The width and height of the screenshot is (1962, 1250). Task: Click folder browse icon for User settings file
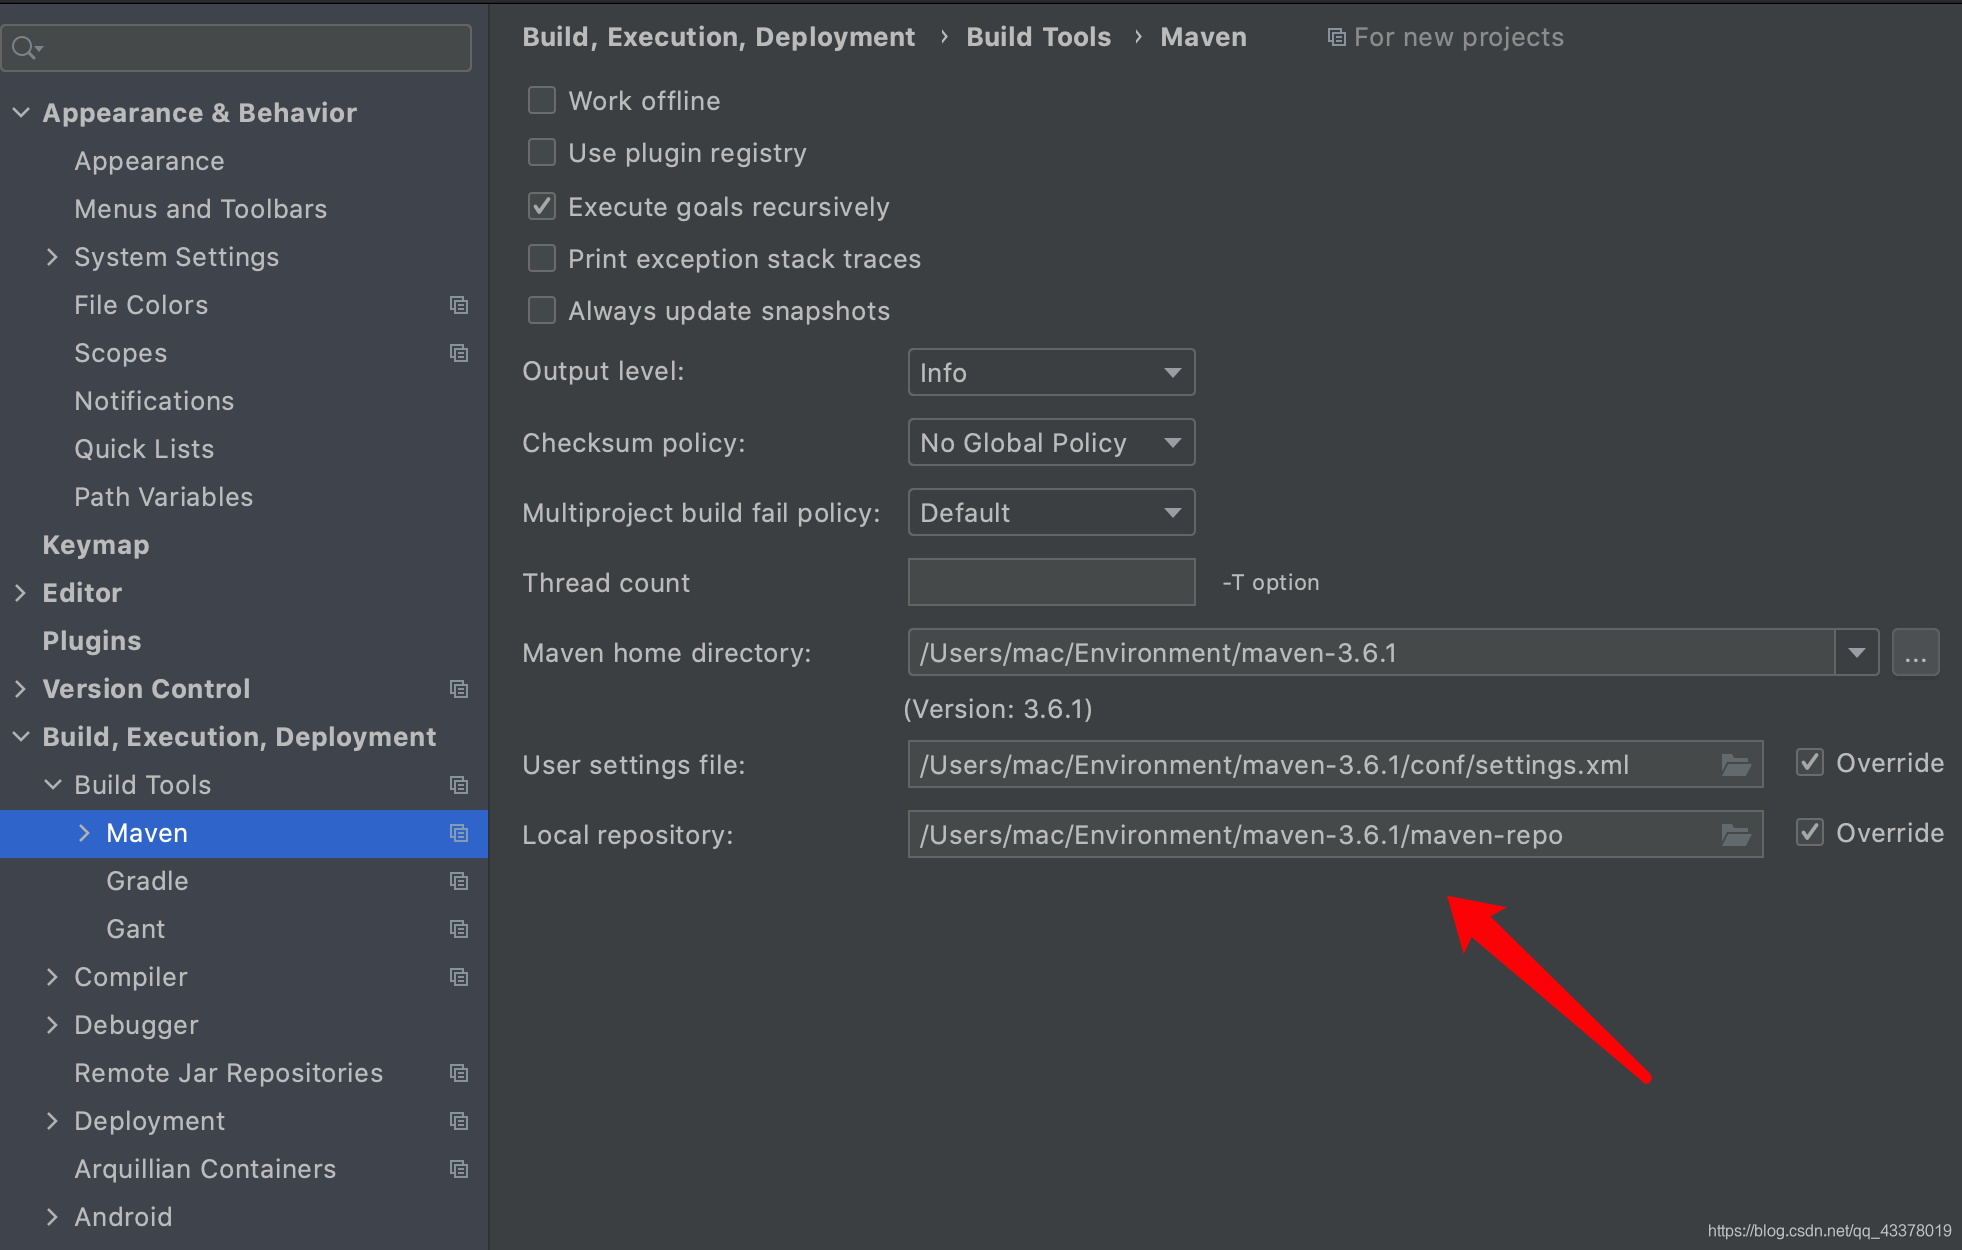coord(1736,765)
